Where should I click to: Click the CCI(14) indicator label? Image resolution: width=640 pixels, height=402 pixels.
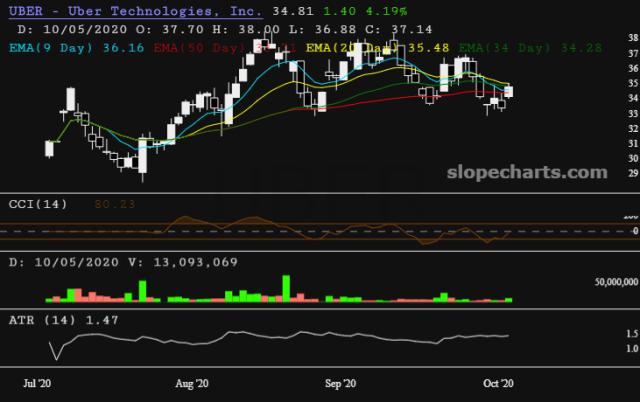click(36, 203)
